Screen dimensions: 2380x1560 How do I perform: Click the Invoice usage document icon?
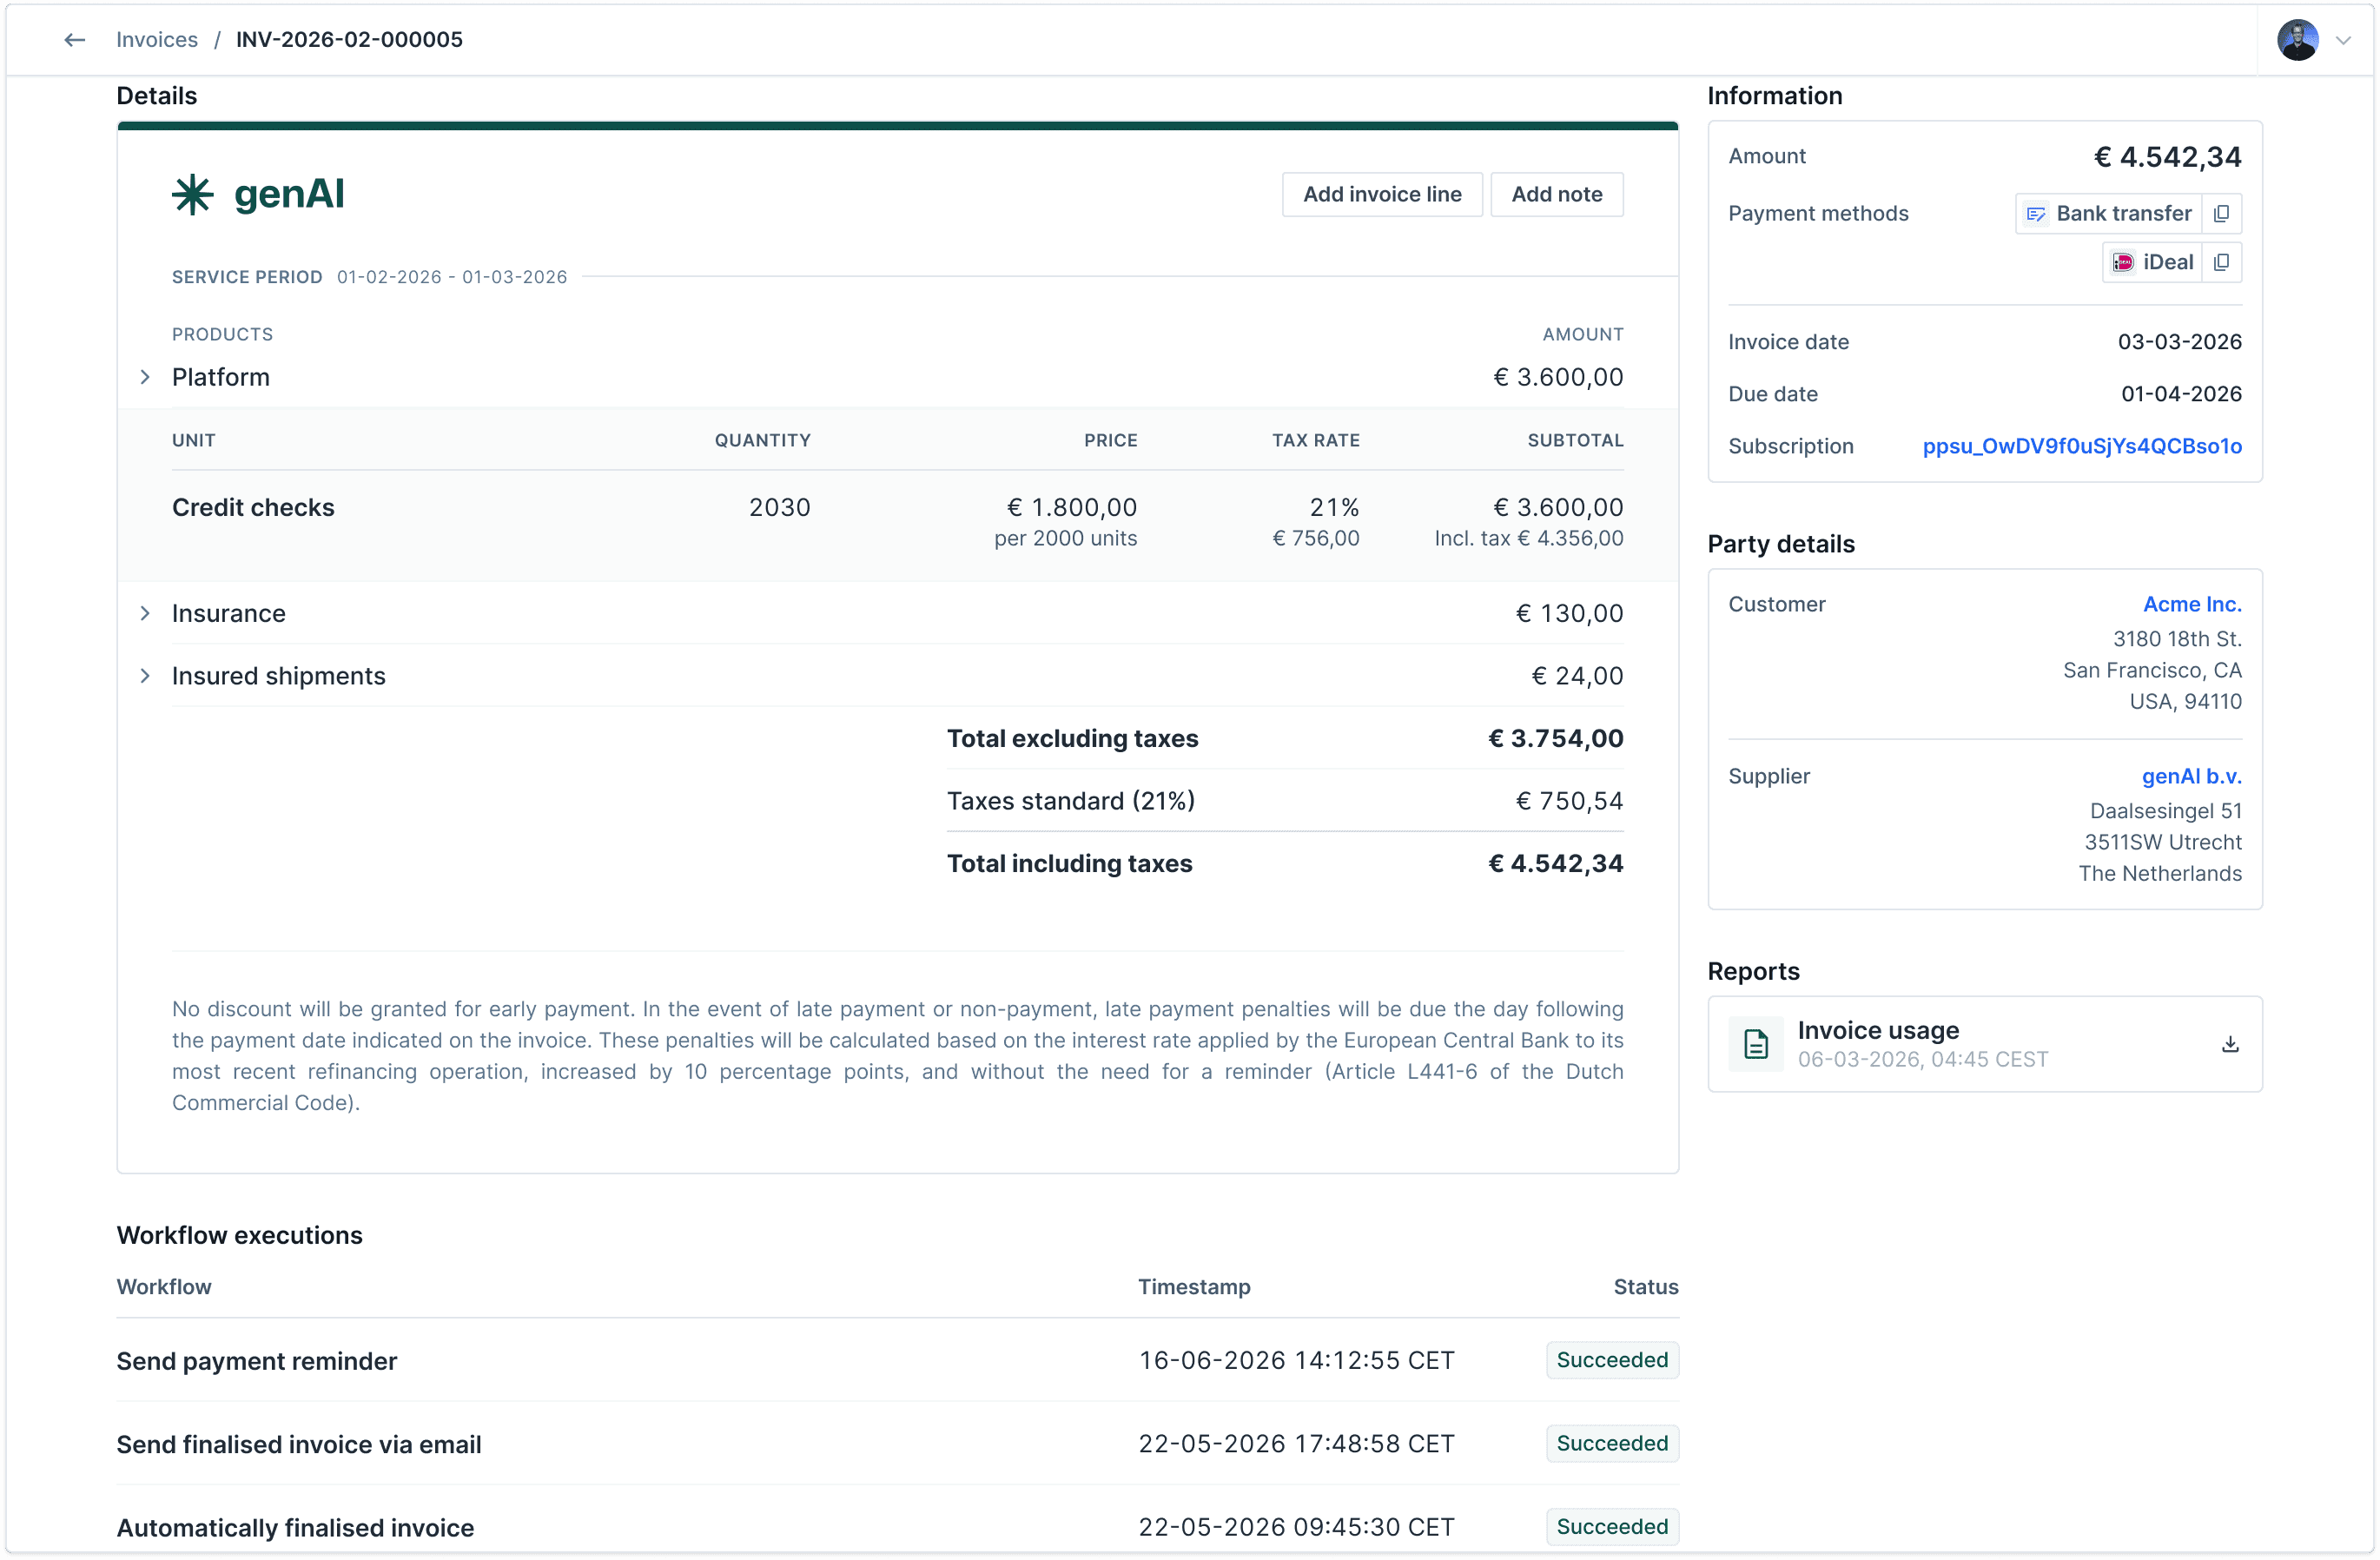point(1756,1044)
